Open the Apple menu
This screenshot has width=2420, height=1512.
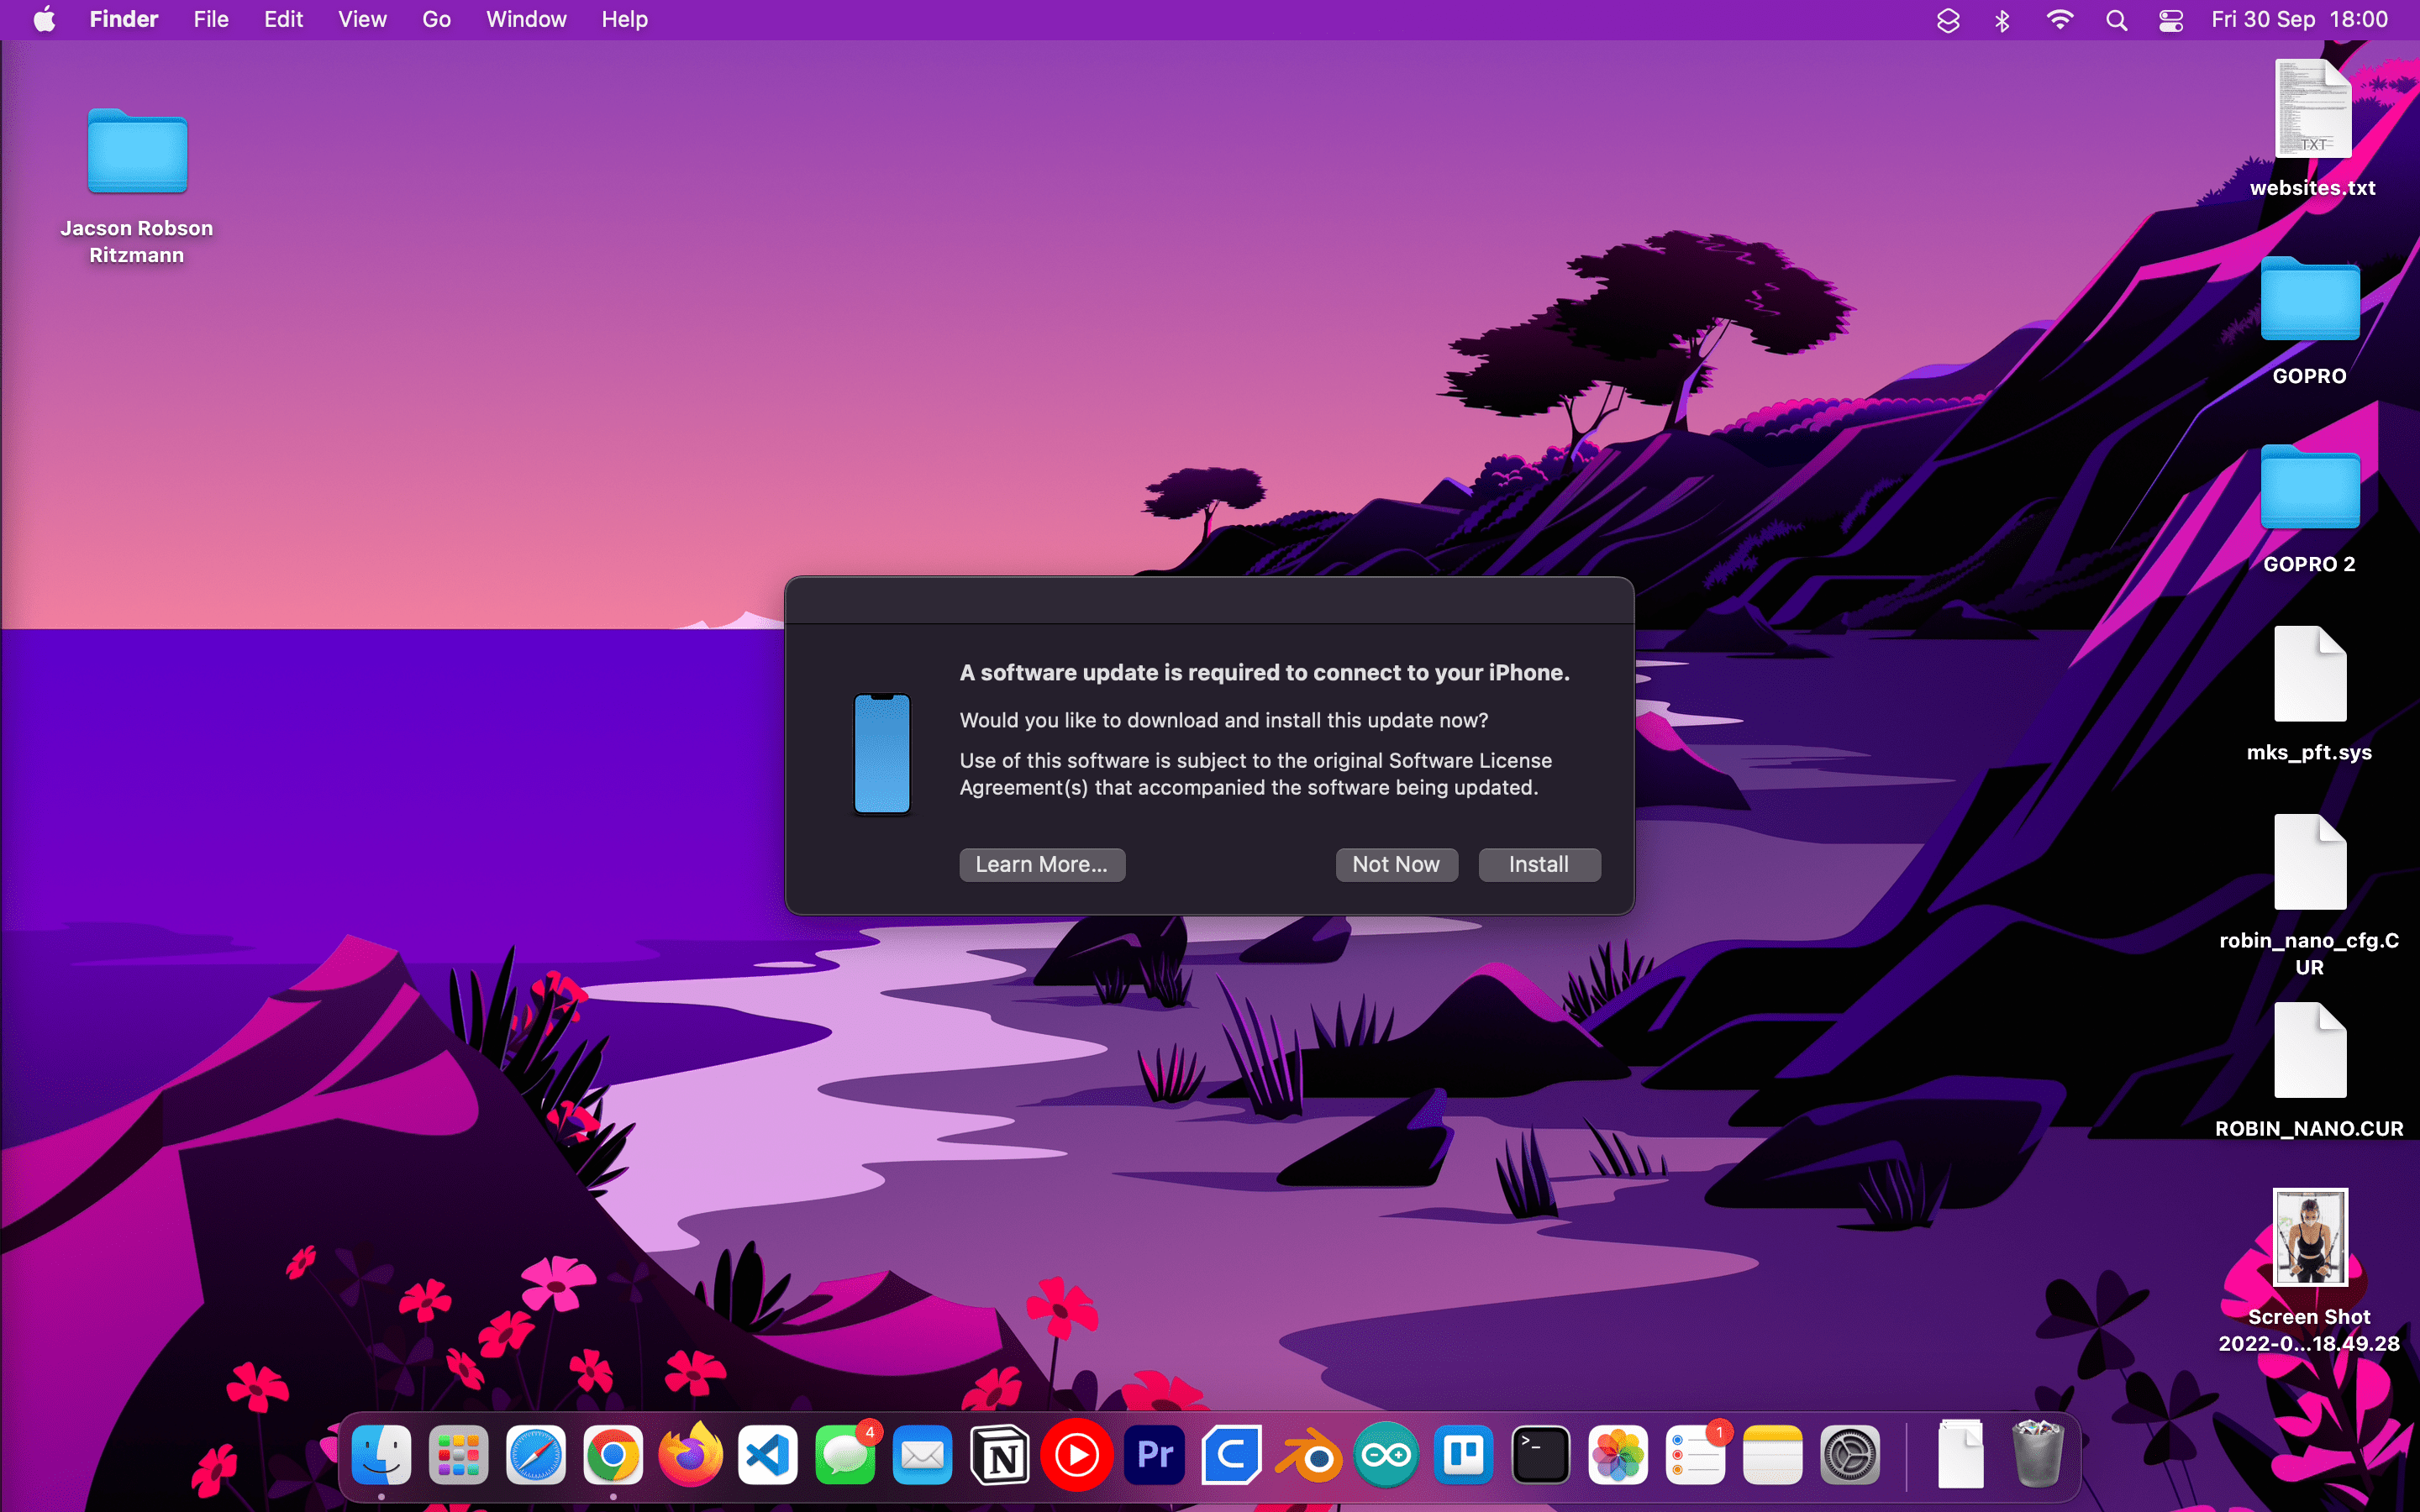click(44, 20)
